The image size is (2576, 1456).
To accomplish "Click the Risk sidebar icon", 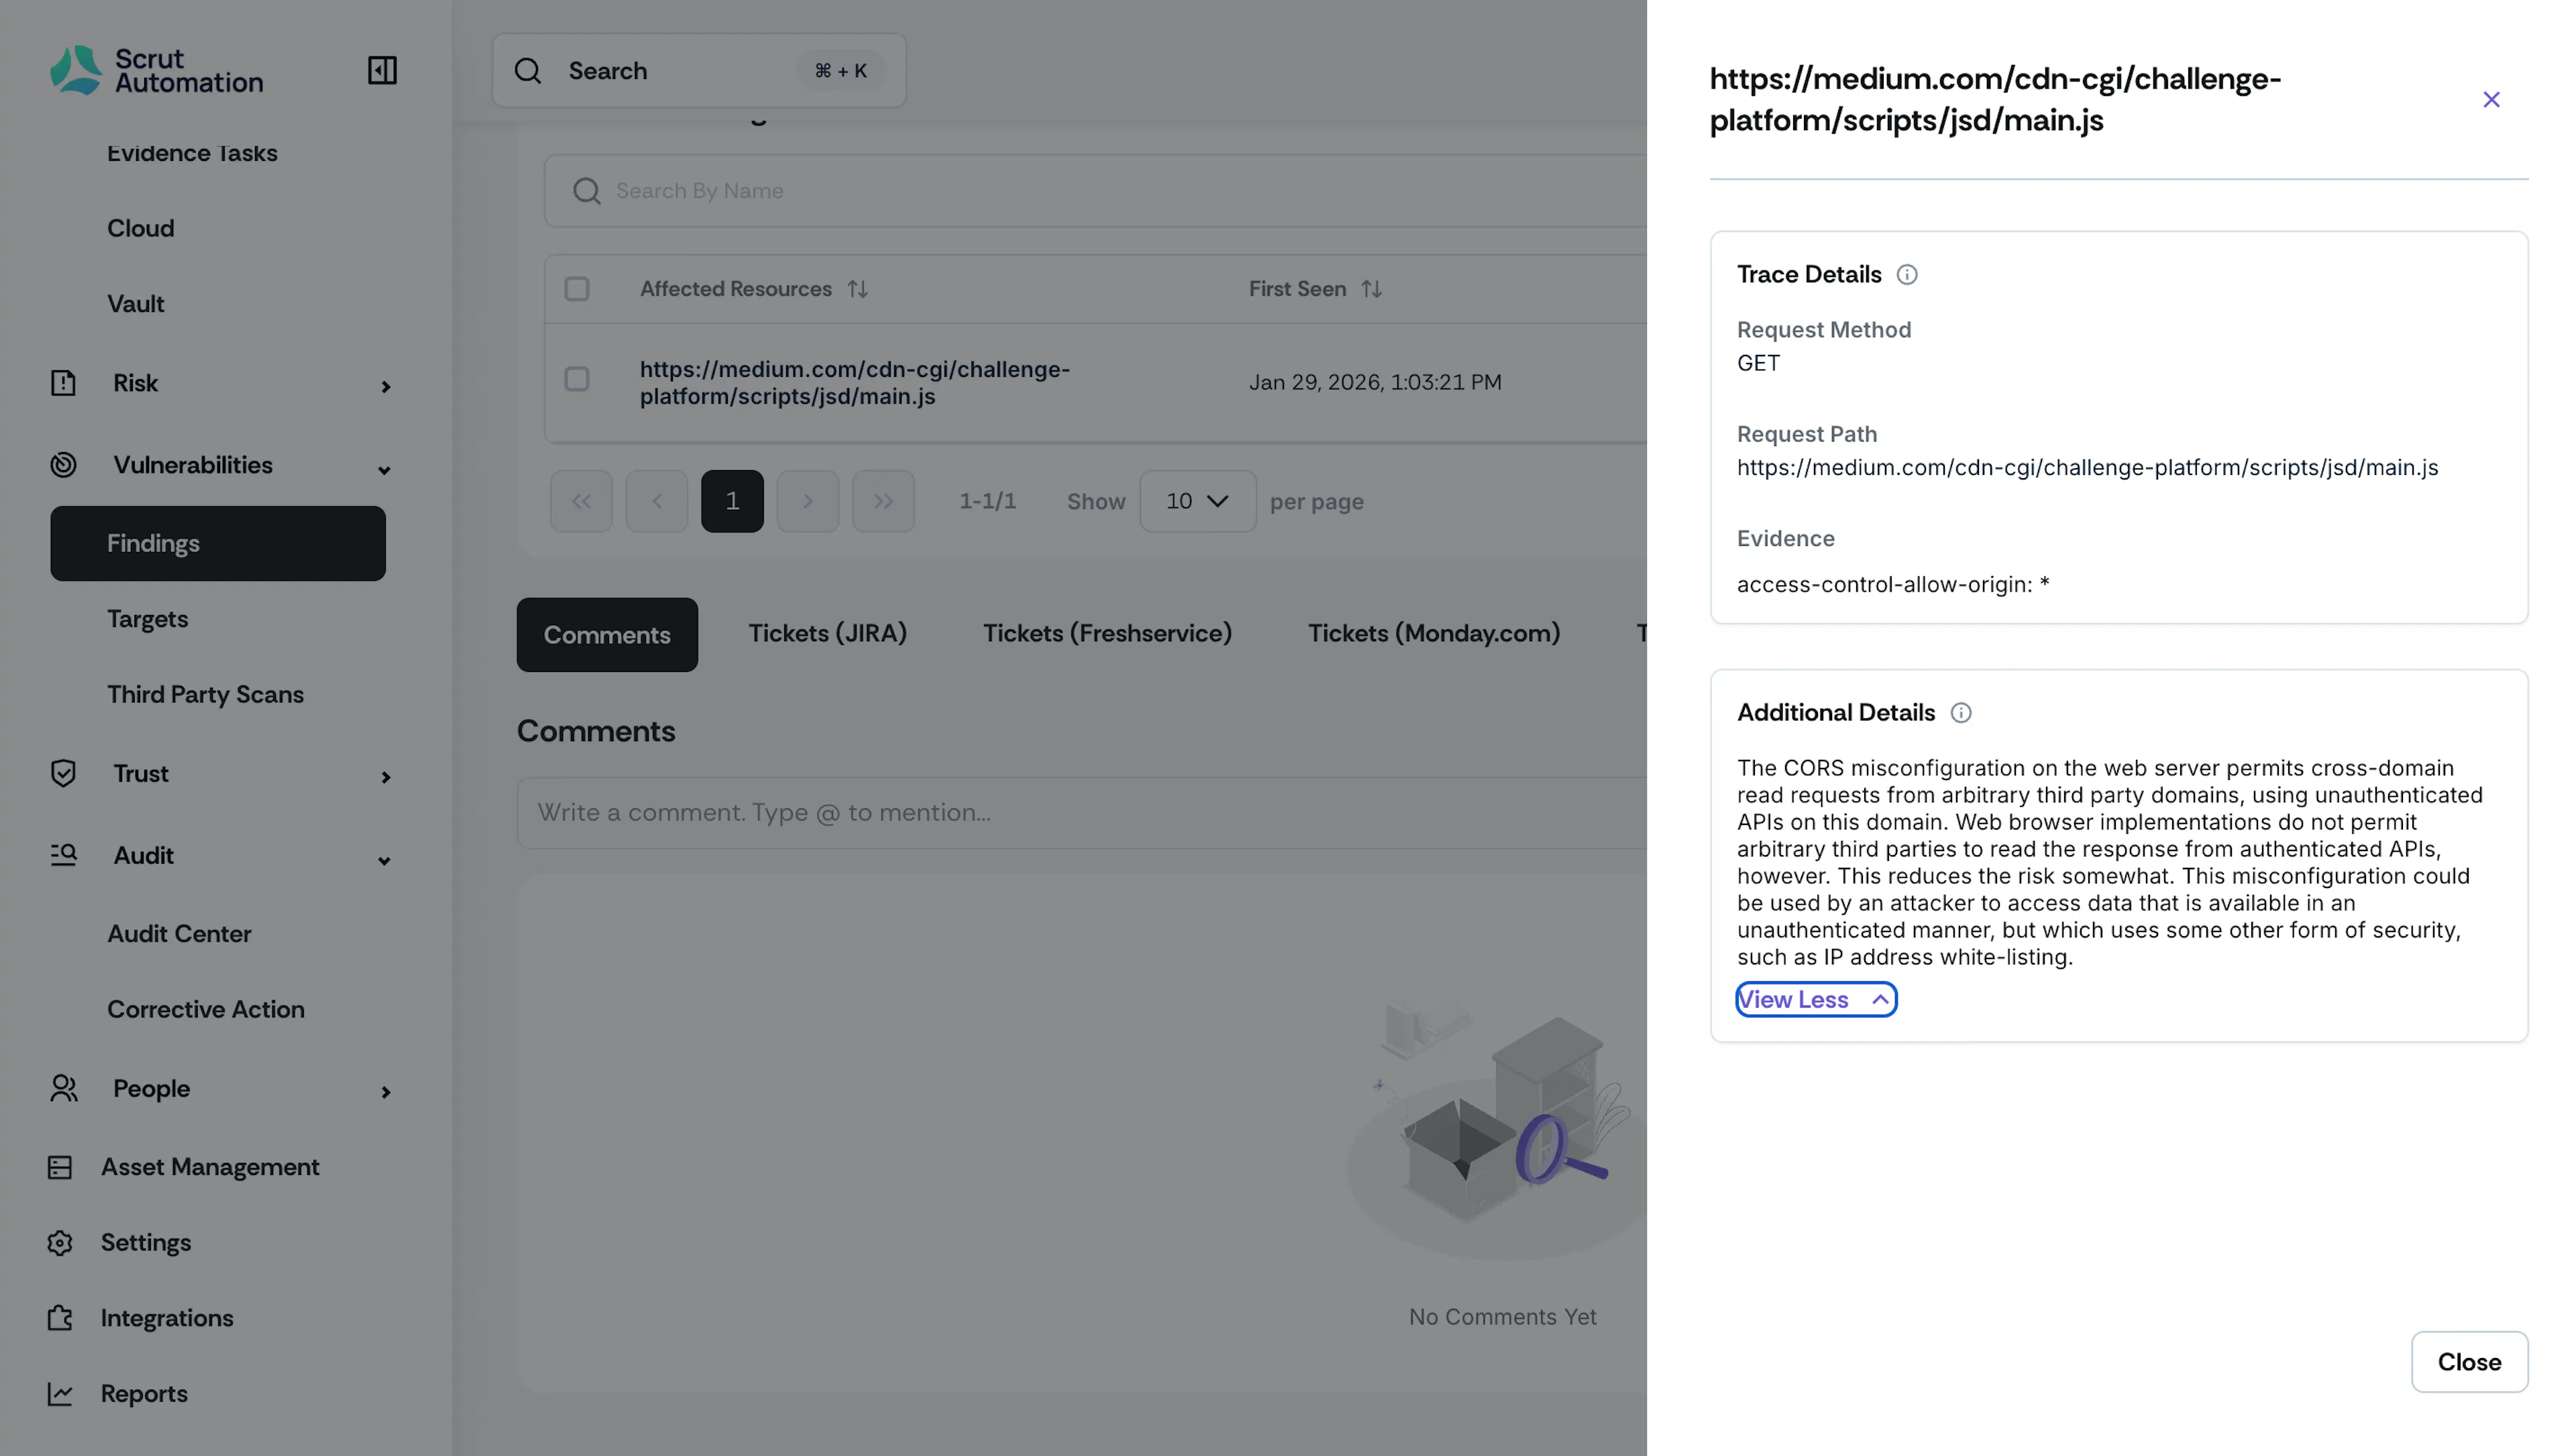I will 63,383.
